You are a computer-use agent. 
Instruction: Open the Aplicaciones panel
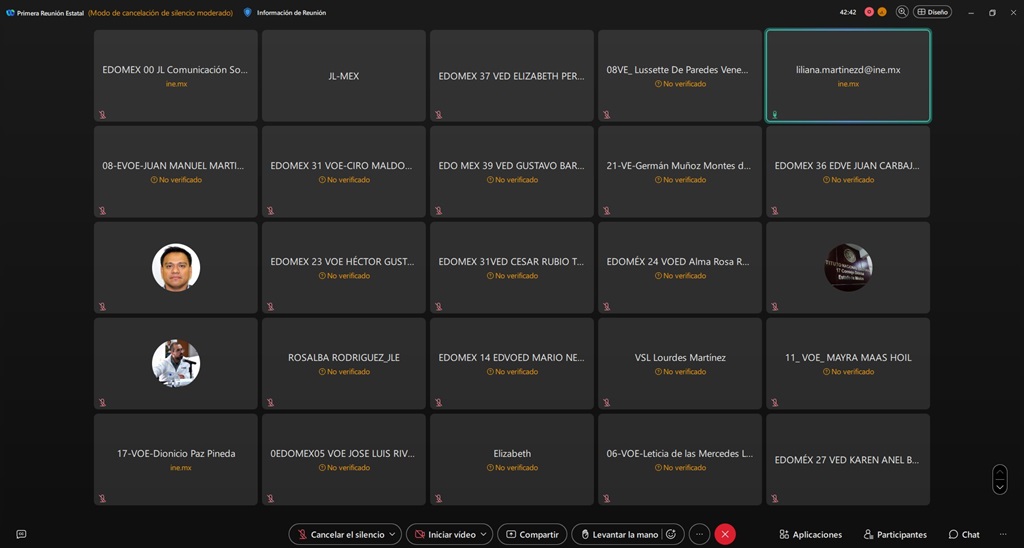810,534
